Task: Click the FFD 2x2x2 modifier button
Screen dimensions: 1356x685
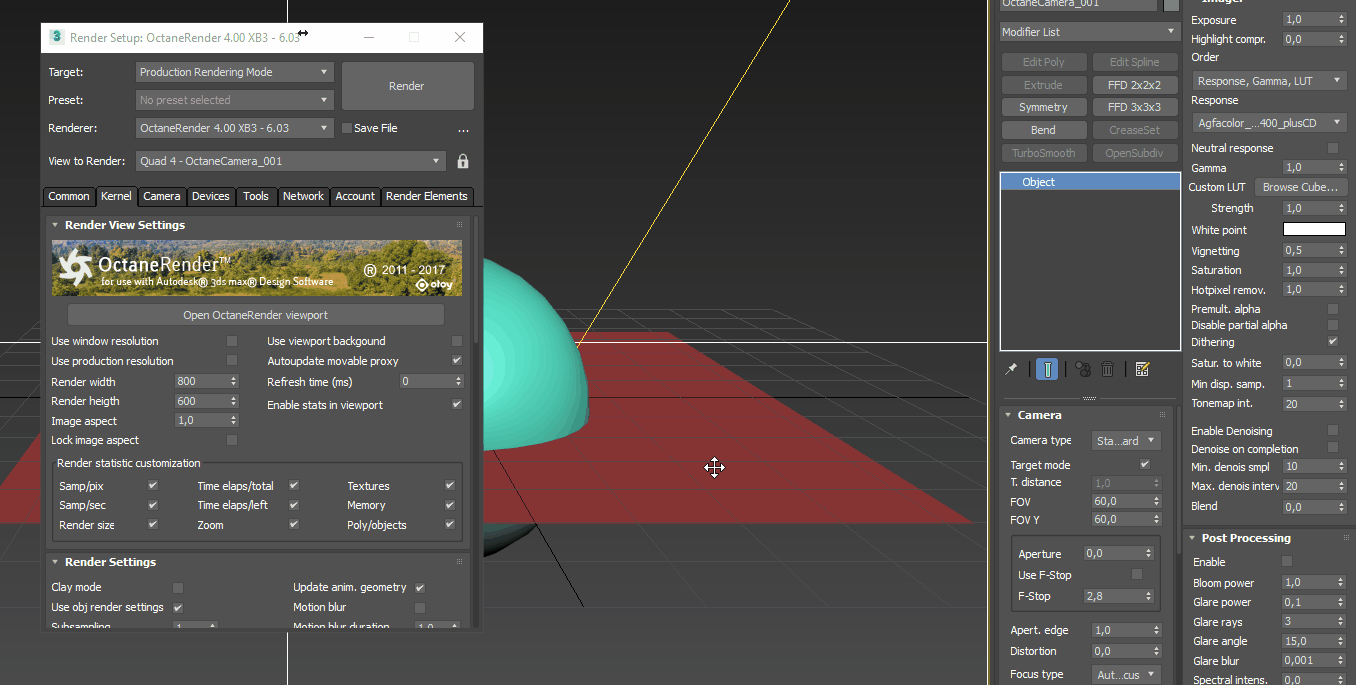Action: click(1134, 85)
